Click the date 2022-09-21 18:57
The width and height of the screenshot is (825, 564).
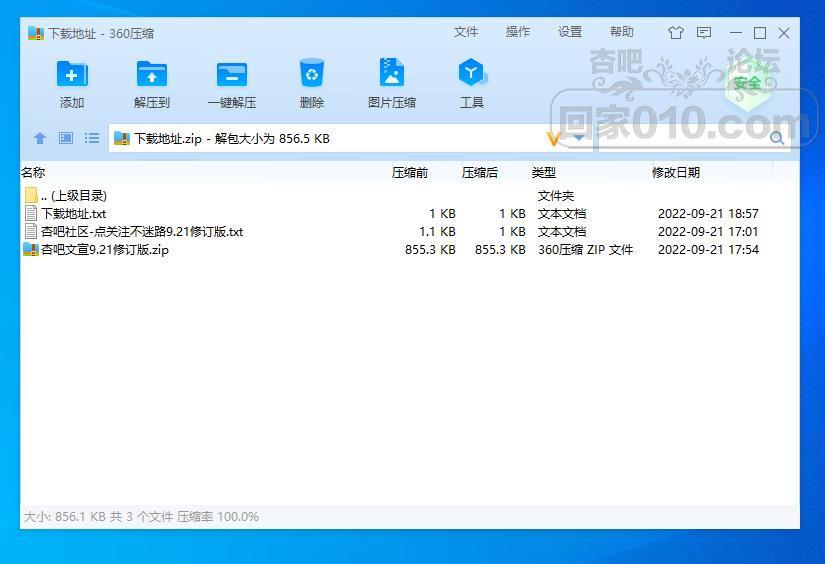[x=708, y=214]
